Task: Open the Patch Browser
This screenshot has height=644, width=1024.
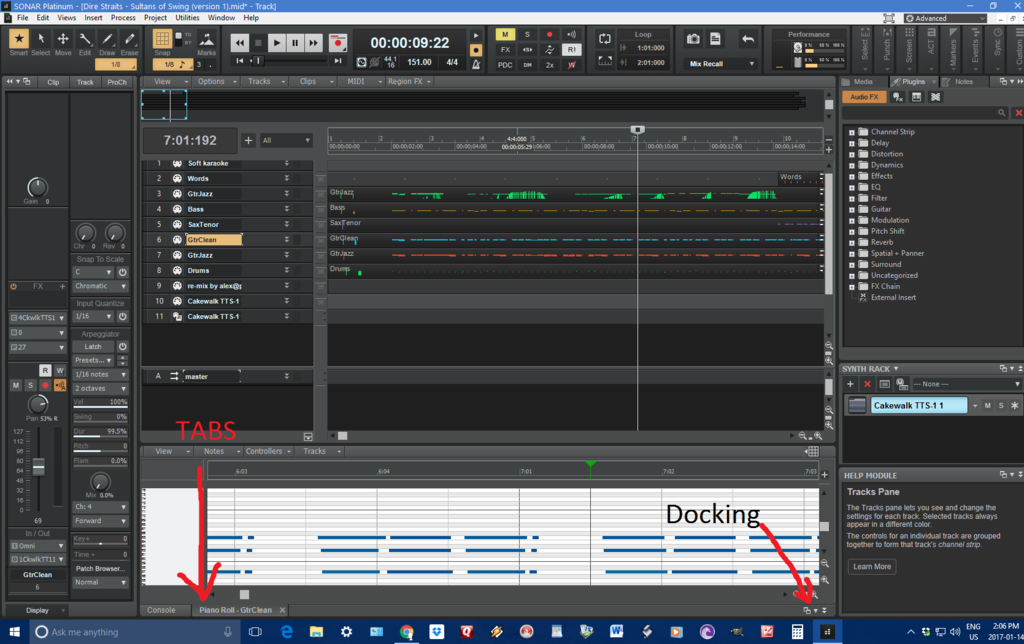Action: [x=100, y=569]
